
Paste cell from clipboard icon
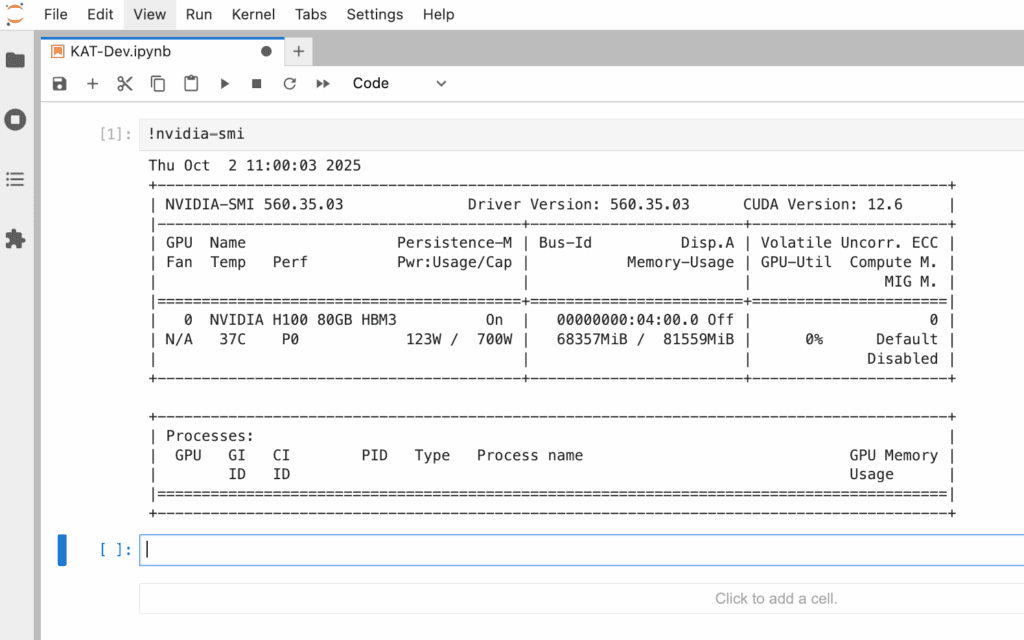[191, 84]
